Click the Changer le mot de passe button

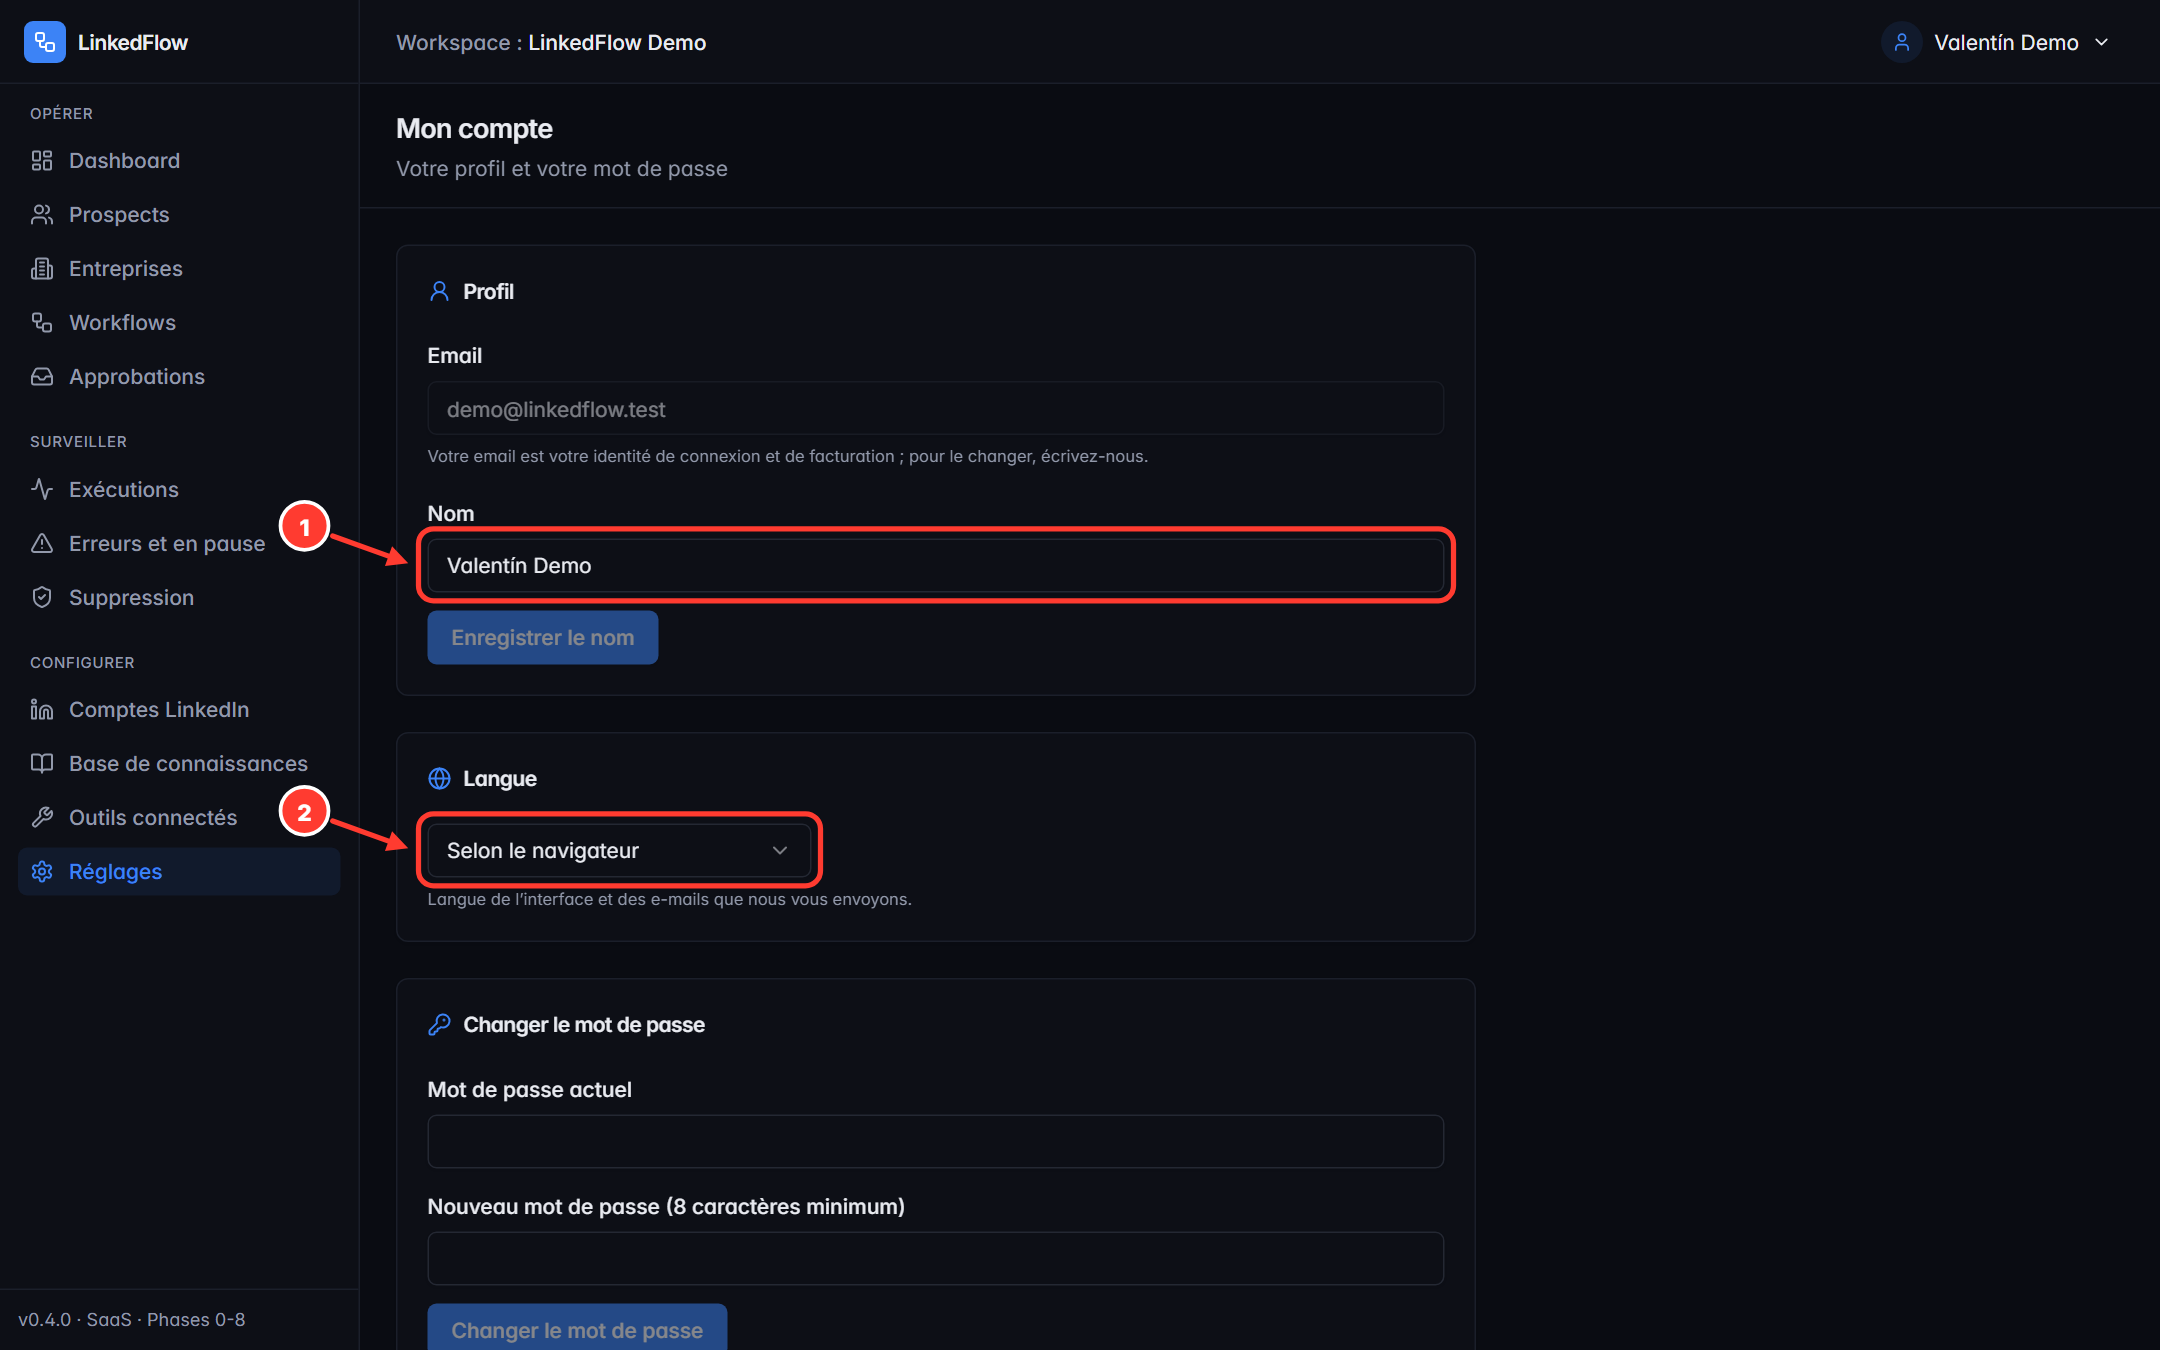click(x=577, y=1328)
